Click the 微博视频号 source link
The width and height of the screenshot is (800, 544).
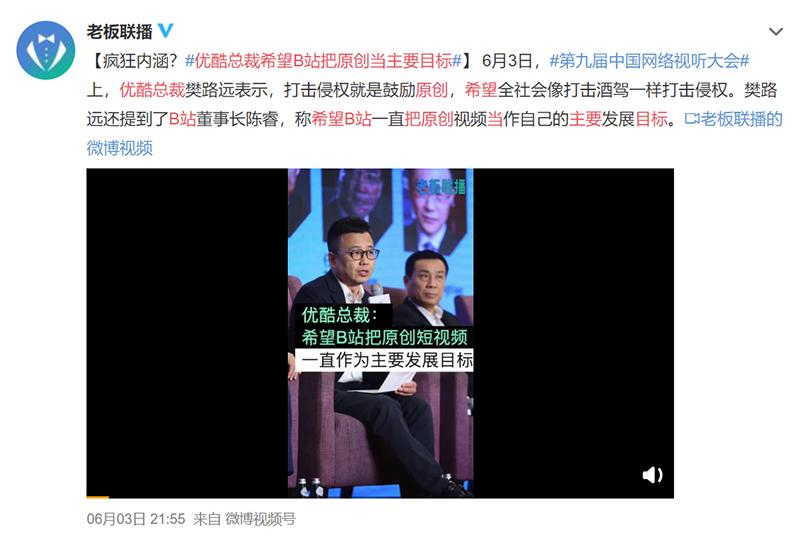[x=260, y=519]
